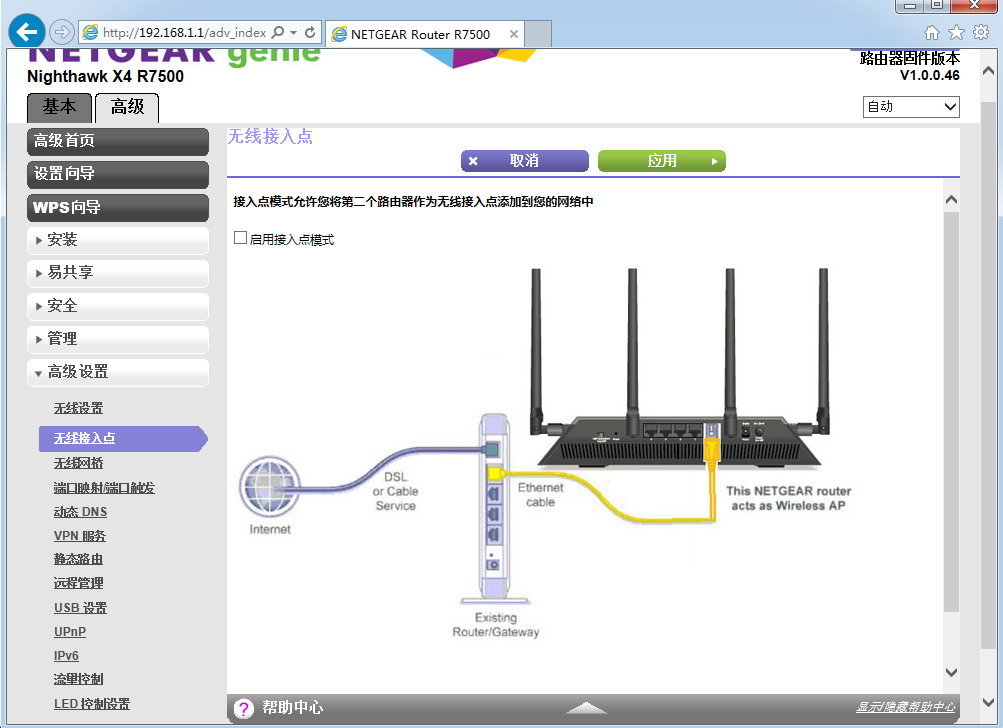Click the help center question mark icon
The height and width of the screenshot is (728, 1003).
pos(244,708)
